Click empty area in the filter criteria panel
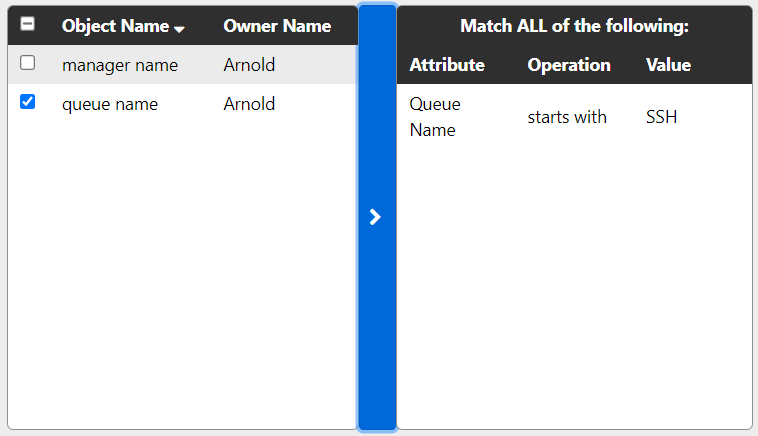758x436 pixels. click(x=574, y=290)
